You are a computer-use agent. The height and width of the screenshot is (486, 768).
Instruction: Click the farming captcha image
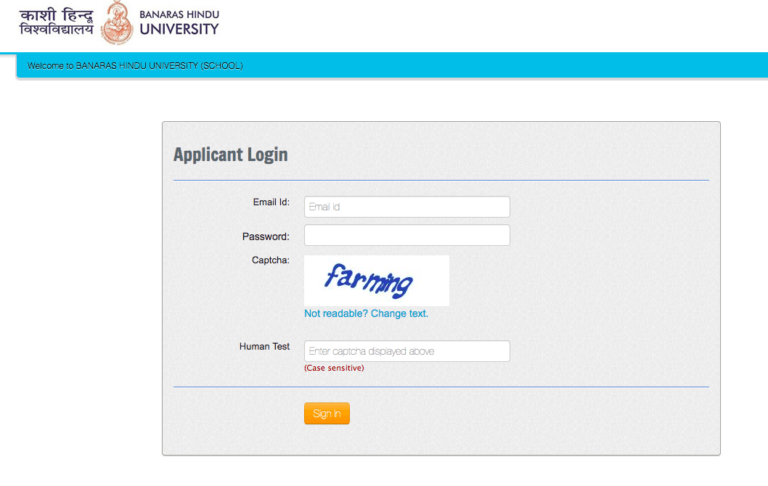(376, 280)
